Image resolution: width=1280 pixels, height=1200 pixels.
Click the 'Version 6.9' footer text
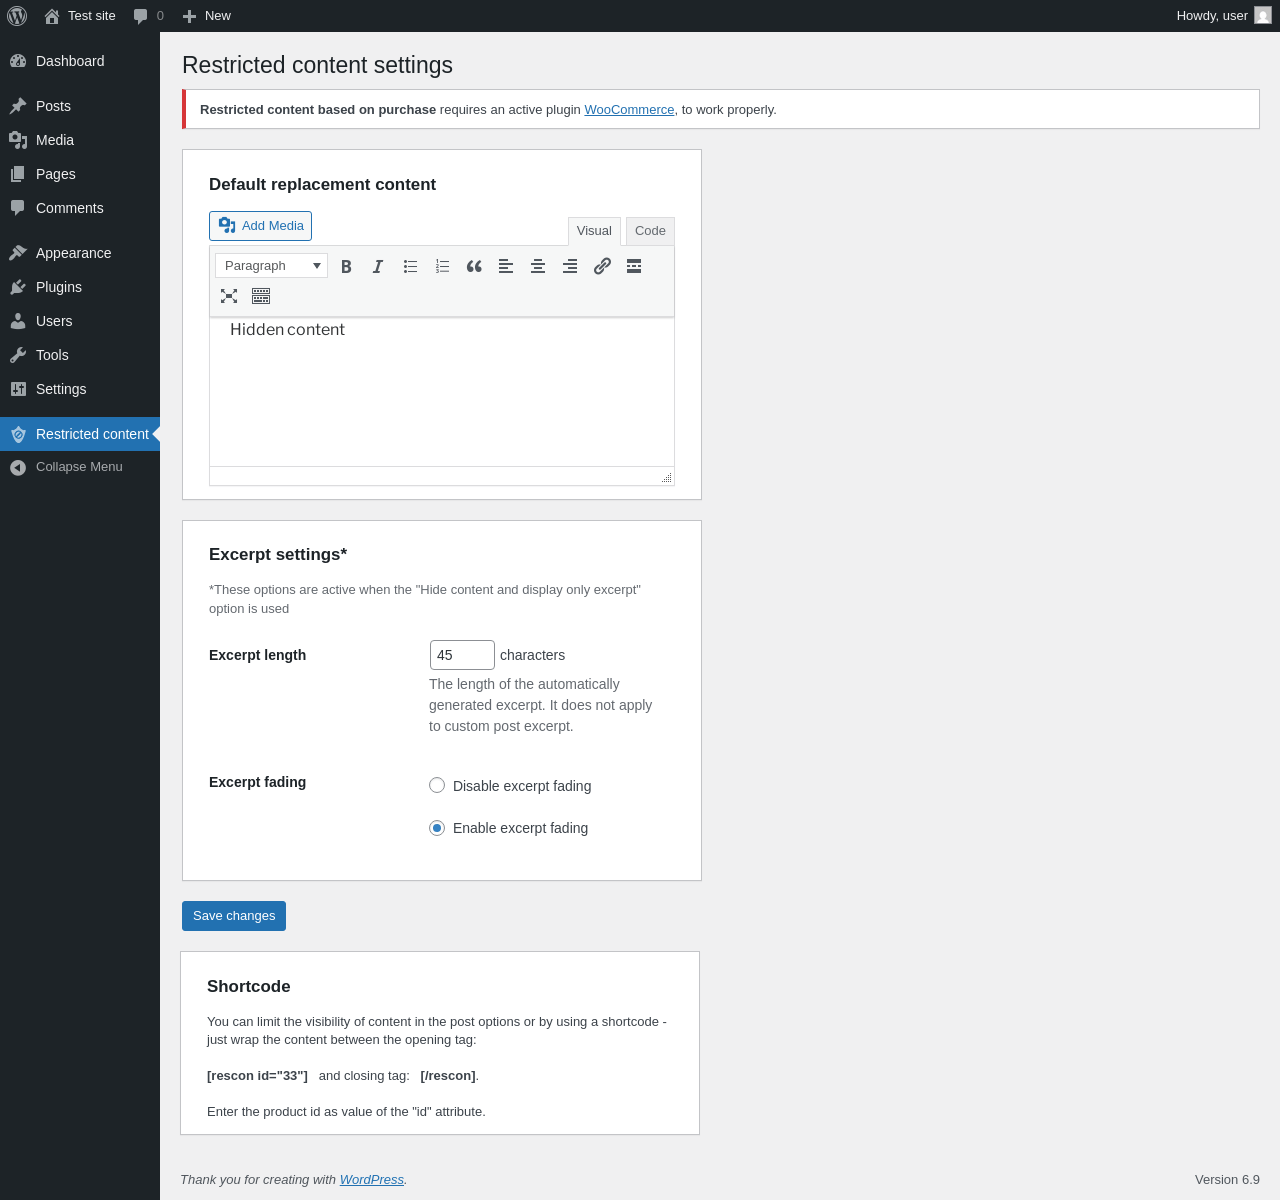click(1227, 1180)
